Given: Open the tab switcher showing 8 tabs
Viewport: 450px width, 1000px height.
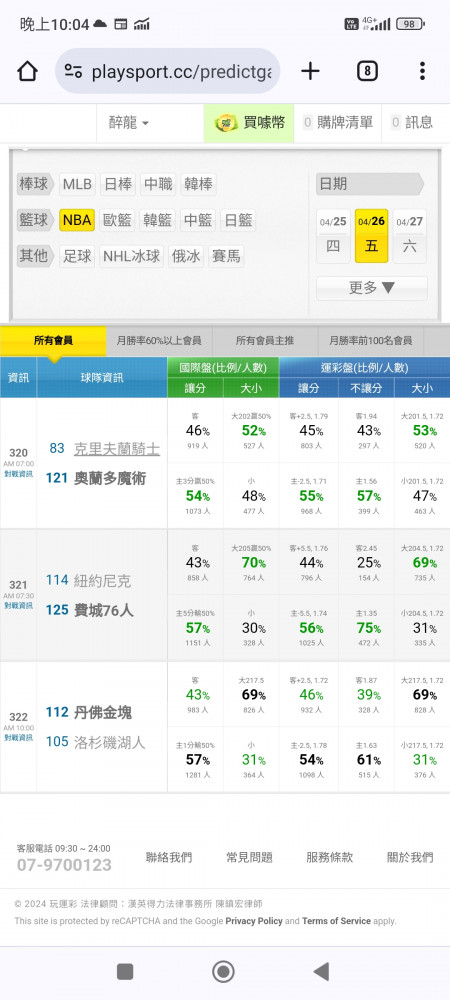Looking at the screenshot, I should click(367, 71).
